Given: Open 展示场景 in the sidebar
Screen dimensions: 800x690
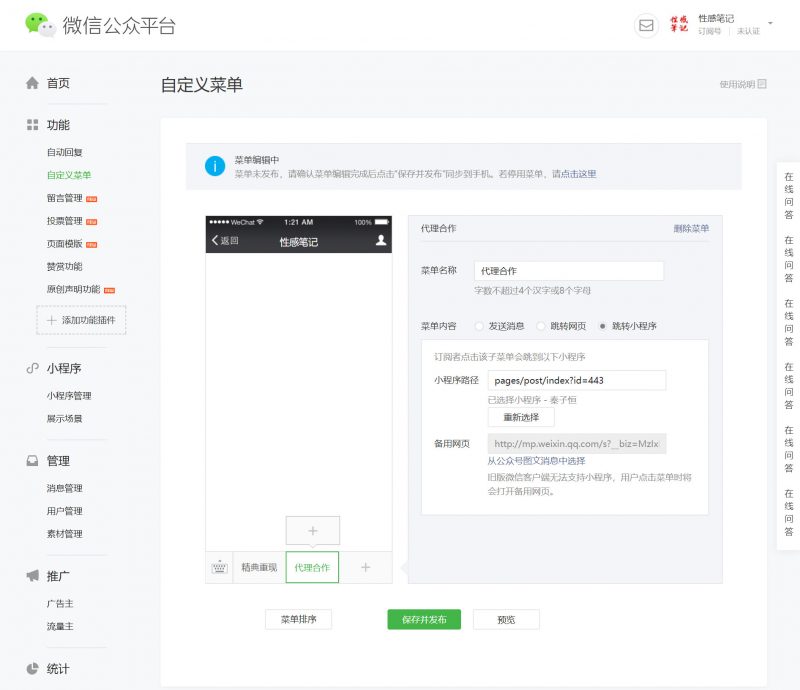Looking at the screenshot, I should click(x=64, y=418).
